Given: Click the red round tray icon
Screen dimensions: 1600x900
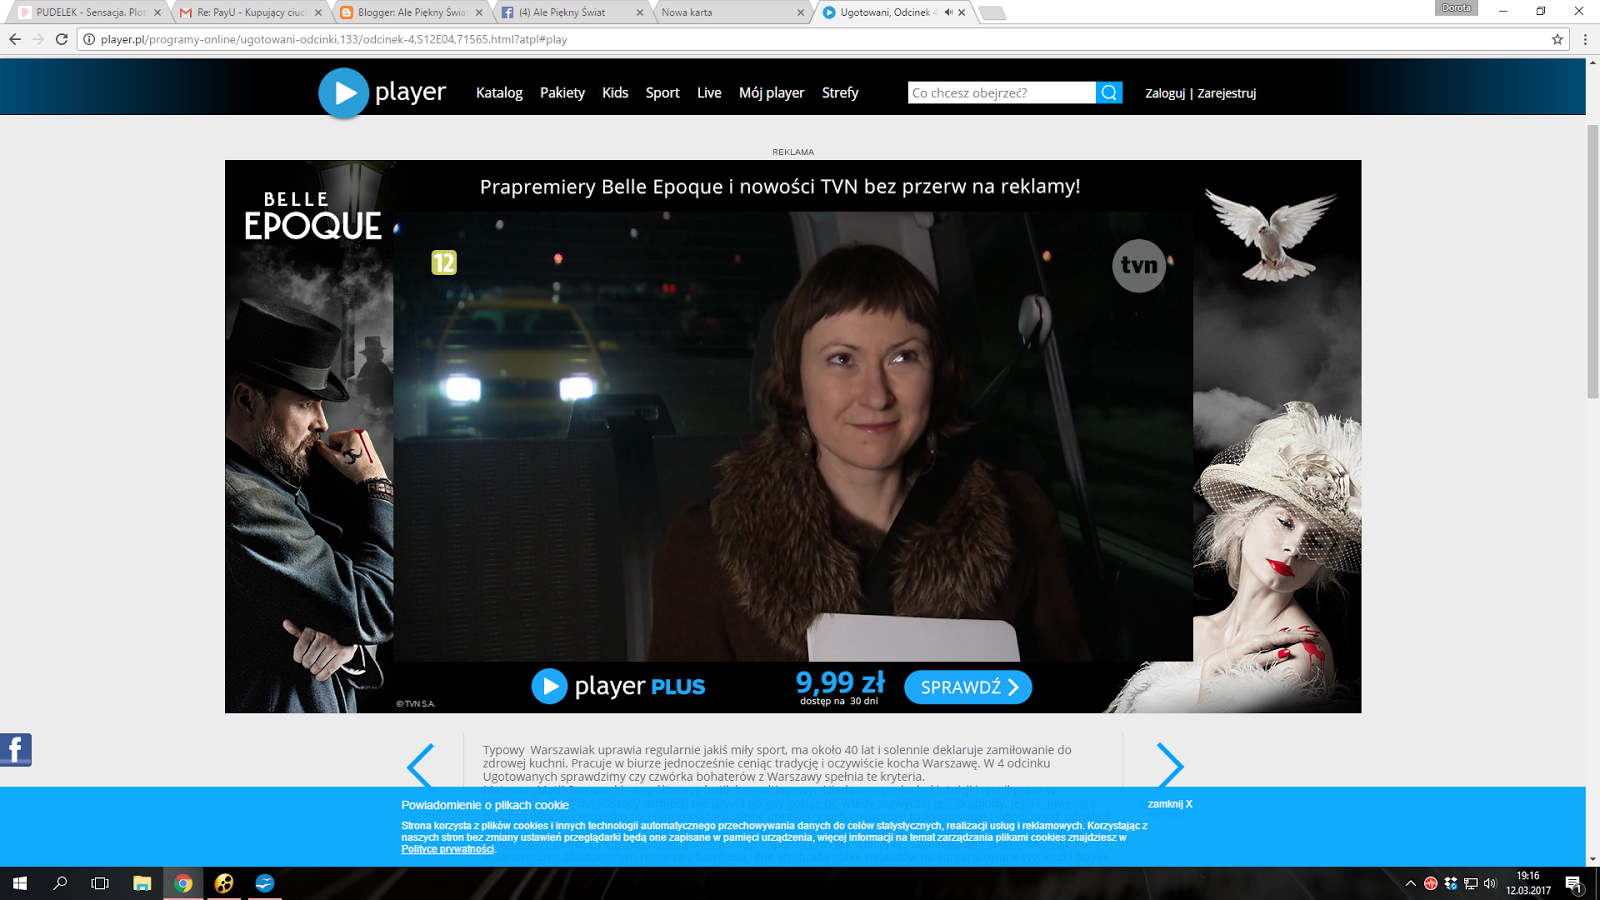Looking at the screenshot, I should [x=1431, y=883].
